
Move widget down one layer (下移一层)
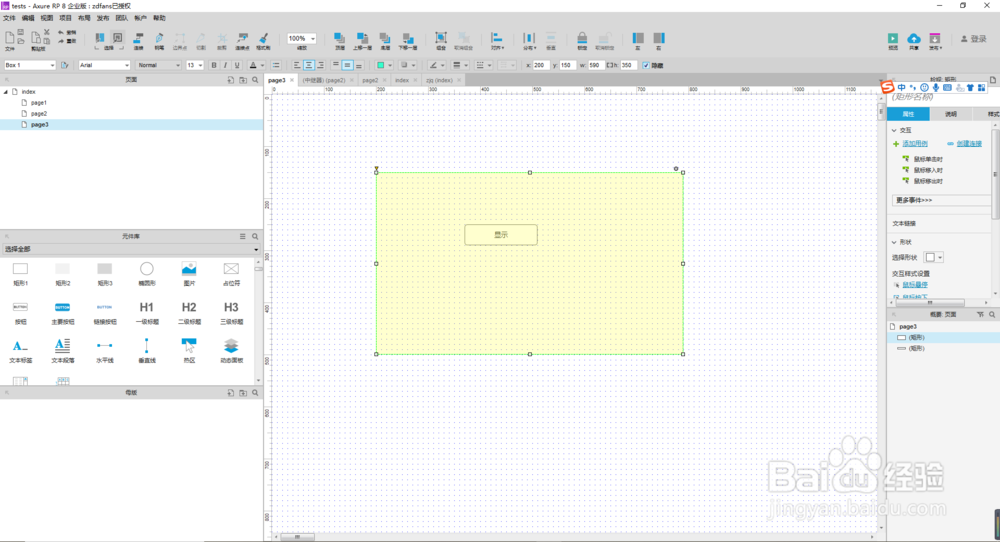click(408, 41)
